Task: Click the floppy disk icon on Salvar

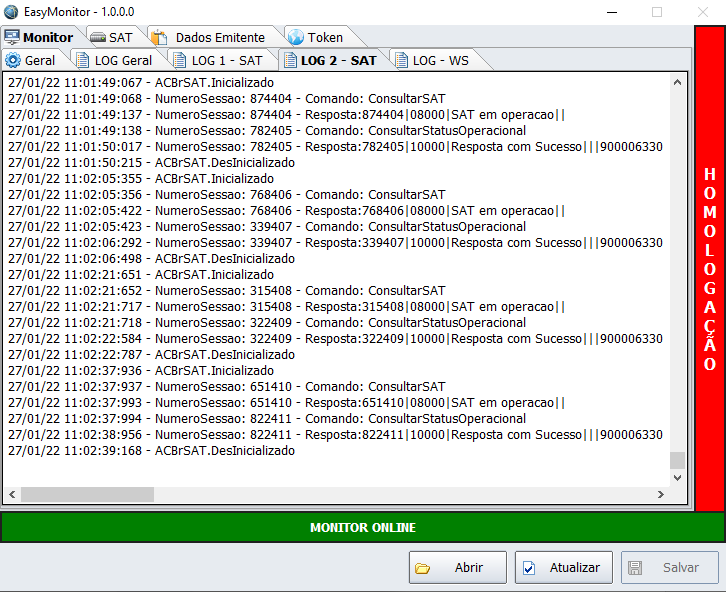Action: pyautogui.click(x=635, y=568)
